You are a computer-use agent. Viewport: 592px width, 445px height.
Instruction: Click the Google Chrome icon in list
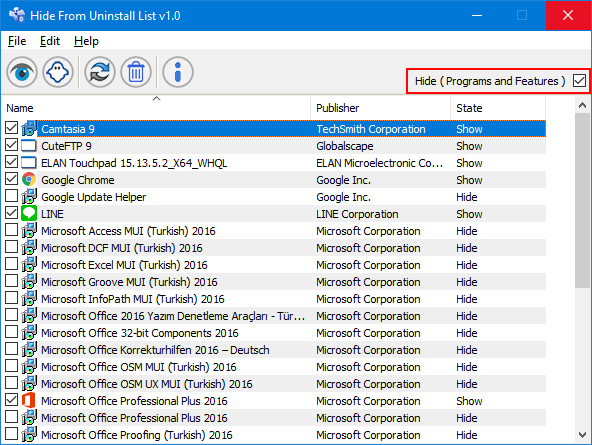coord(29,180)
